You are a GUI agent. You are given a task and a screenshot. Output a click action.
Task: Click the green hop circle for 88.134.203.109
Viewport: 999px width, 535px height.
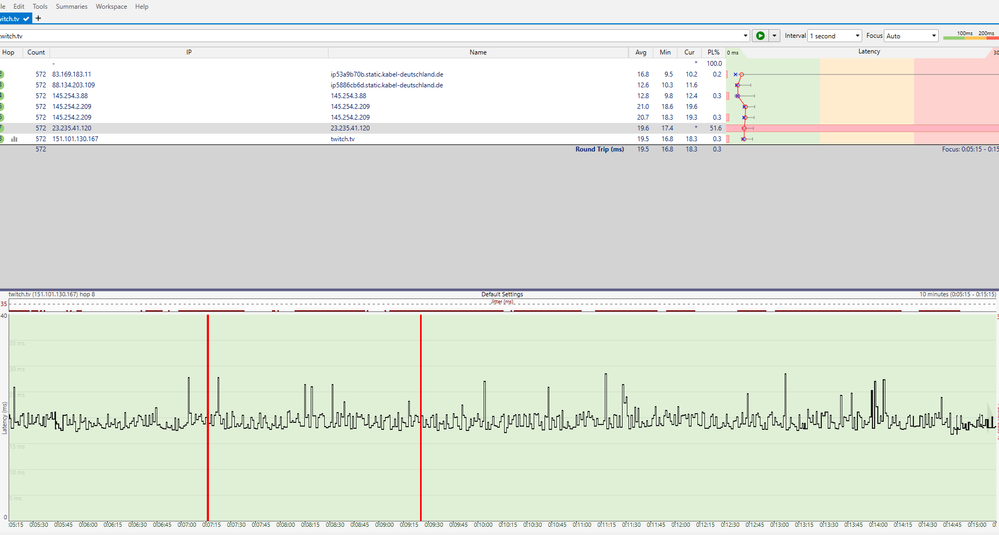click(x=1, y=85)
